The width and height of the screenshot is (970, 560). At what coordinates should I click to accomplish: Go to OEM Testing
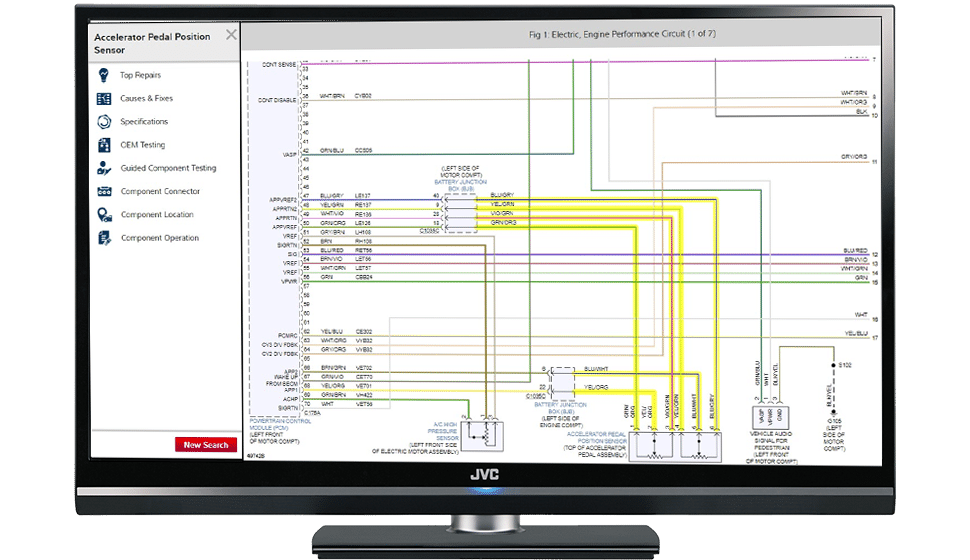coord(143,145)
